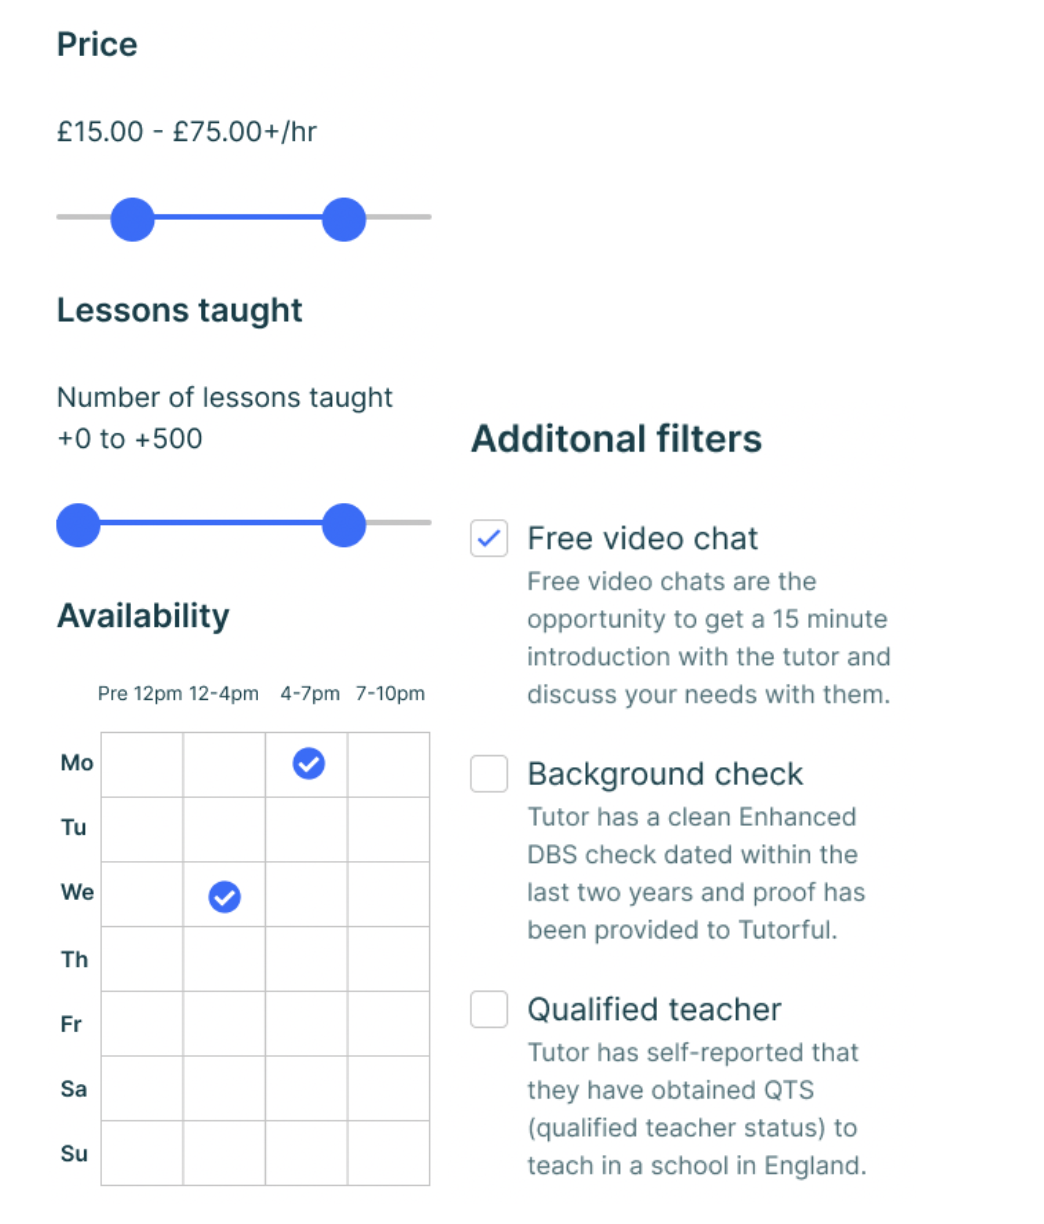The height and width of the screenshot is (1224, 1044).
Task: Deselect Wednesday 12-4pm availability checkmark
Action: [224, 897]
